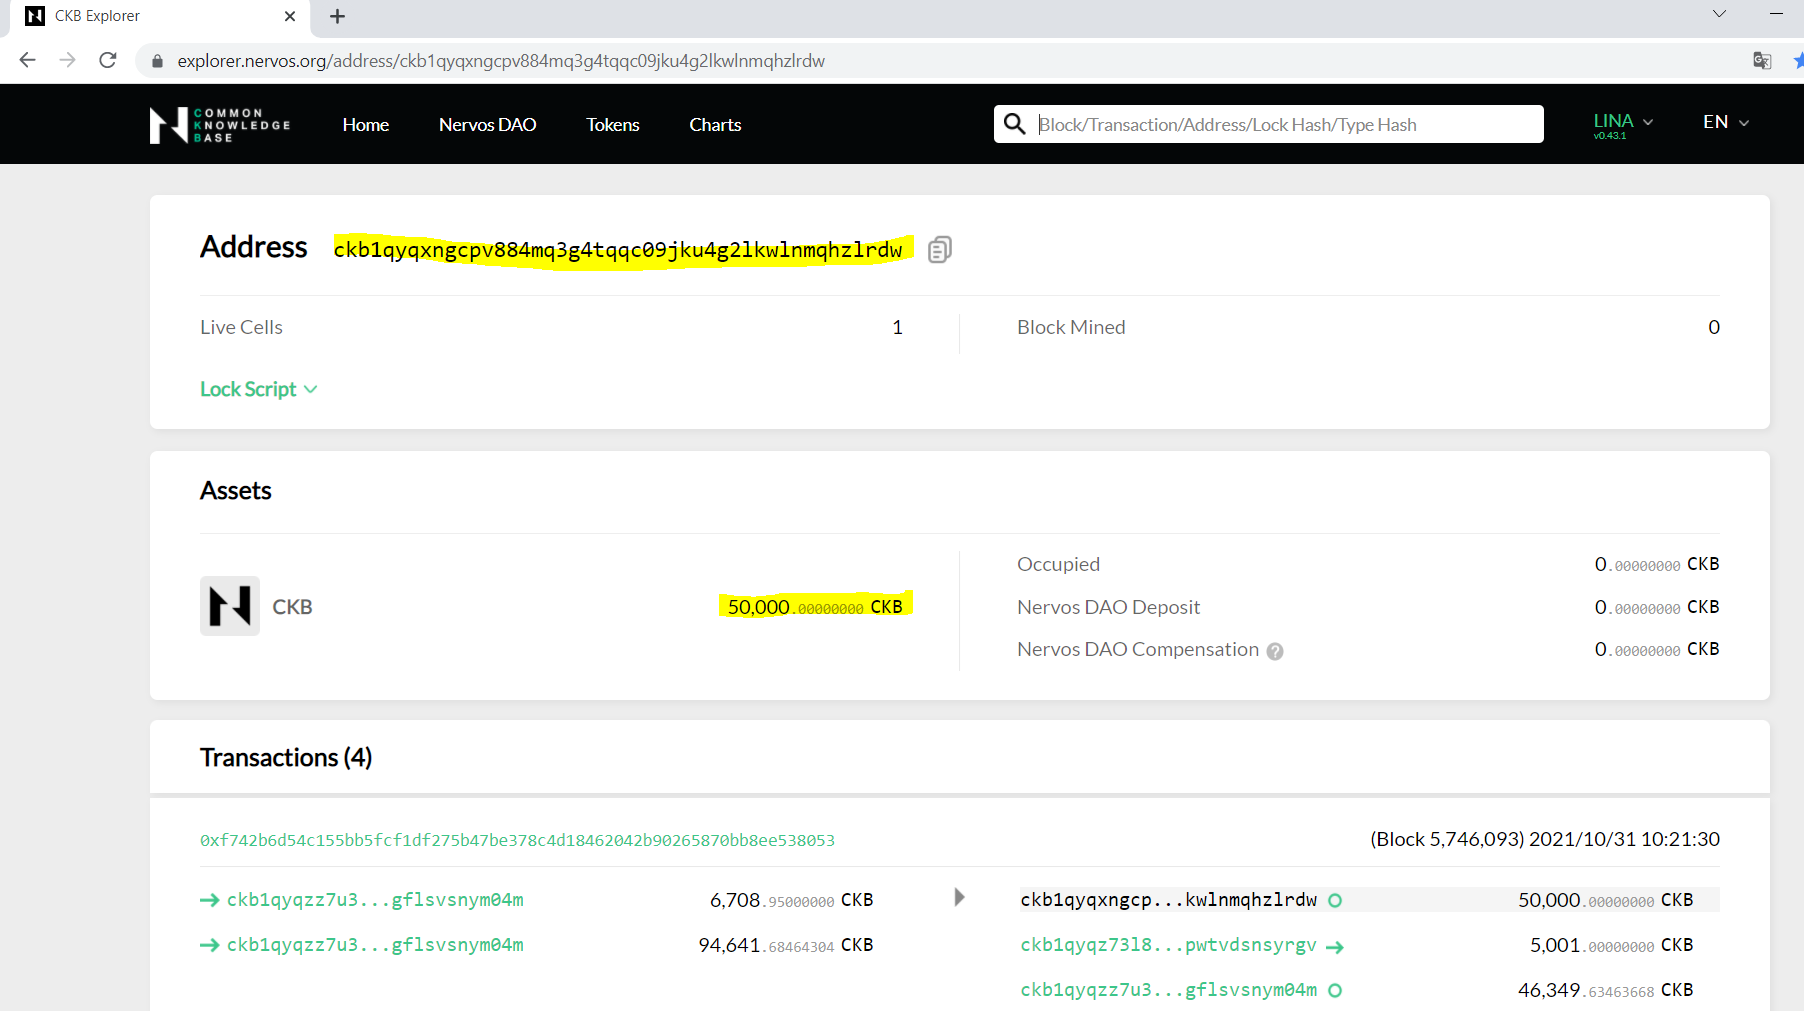Screen dimensions: 1804x1011
Task: Click the page reload icon
Action: coord(107,60)
